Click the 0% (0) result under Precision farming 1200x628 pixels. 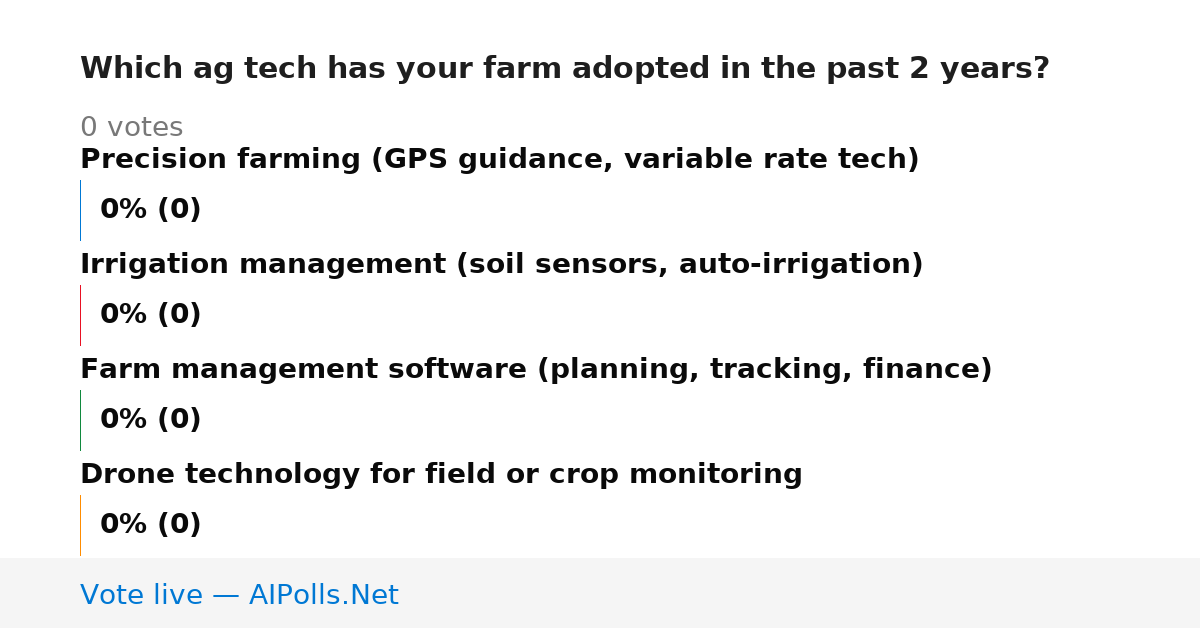pyautogui.click(x=150, y=210)
